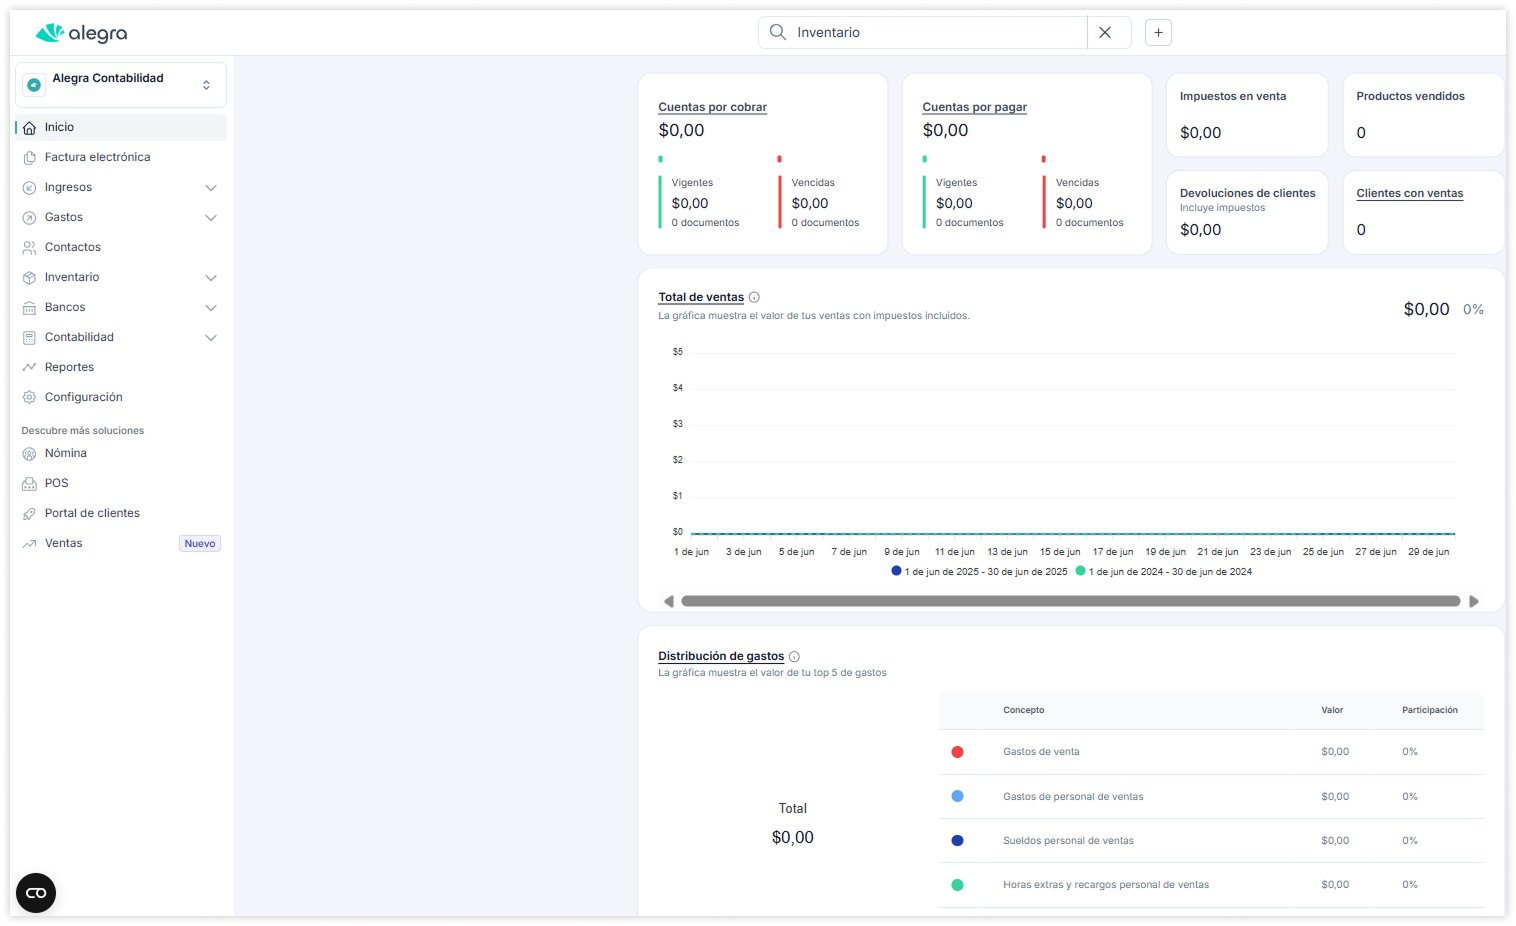Open the Cuentas por cobrar link
The image size is (1516, 926).
tap(712, 107)
